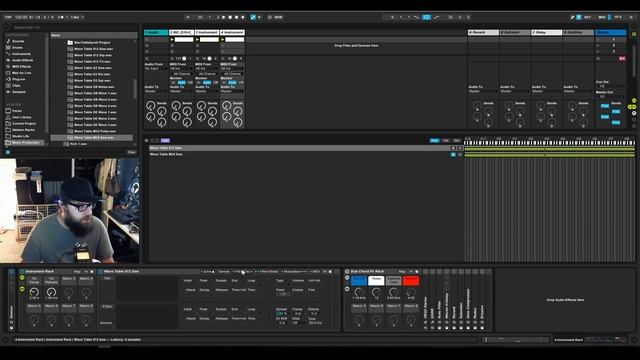Click the TAP tempo button
The image size is (640, 360).
point(8,17)
